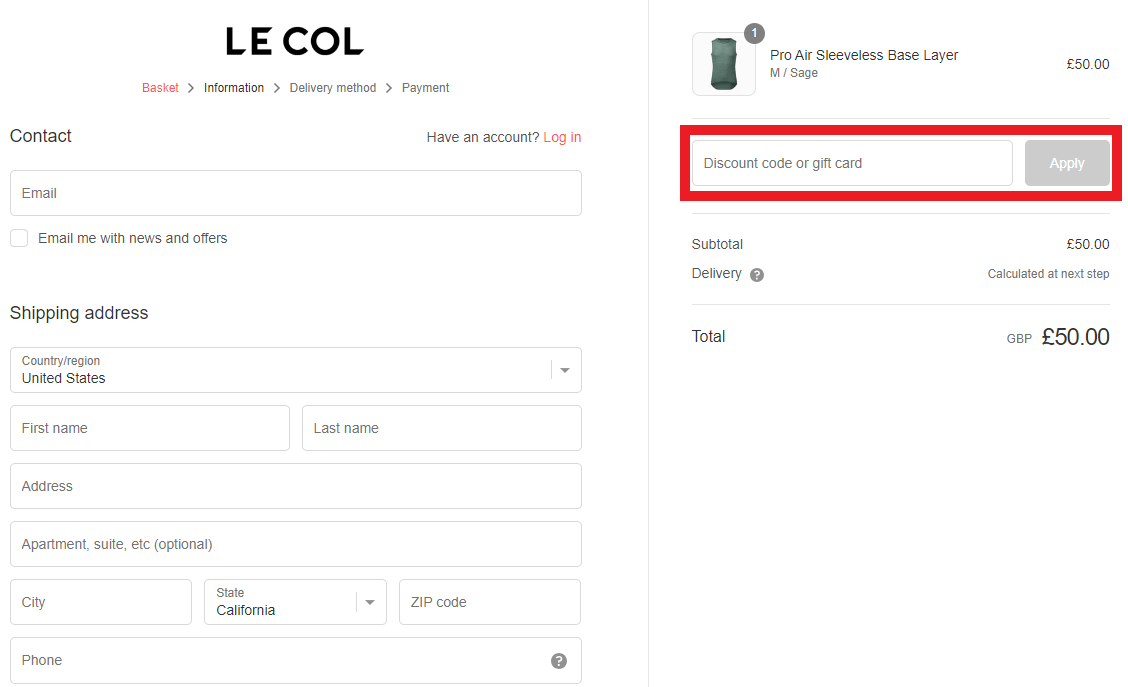Click the Last name field
This screenshot has height=687, width=1128.
coord(442,428)
